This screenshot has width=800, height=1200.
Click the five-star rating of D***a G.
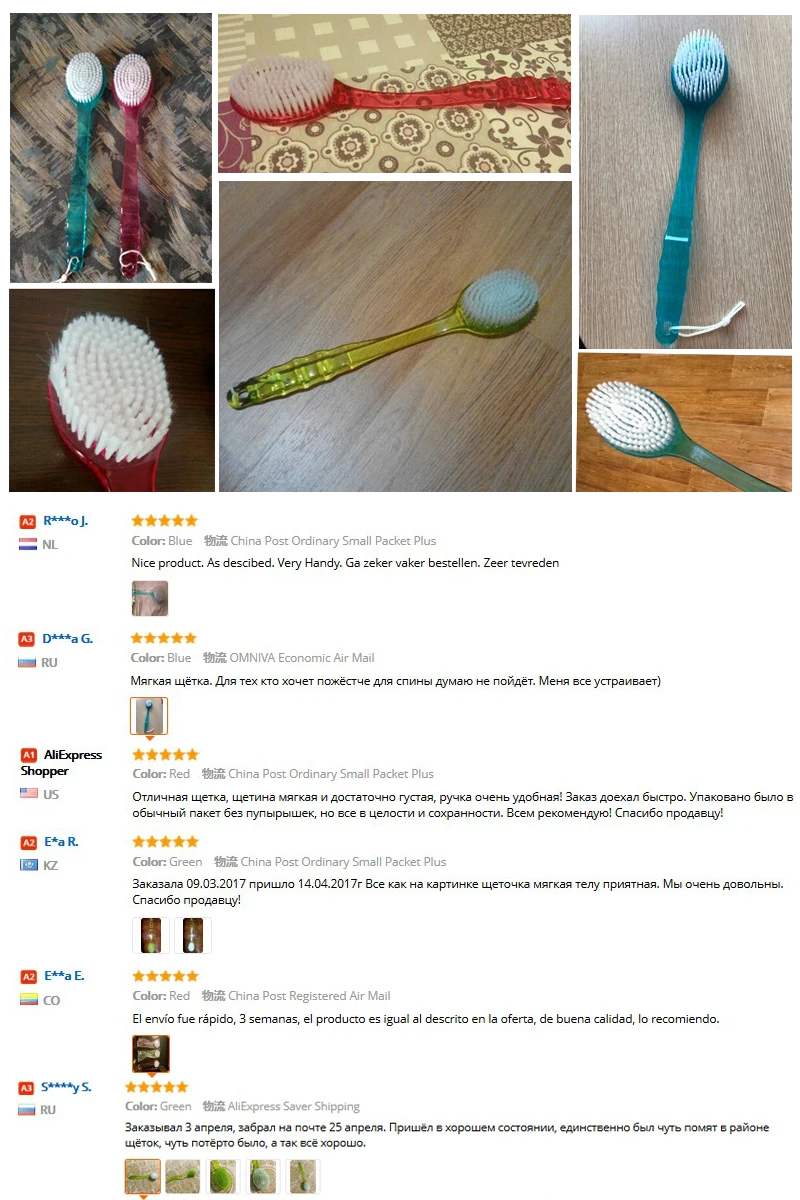point(165,638)
